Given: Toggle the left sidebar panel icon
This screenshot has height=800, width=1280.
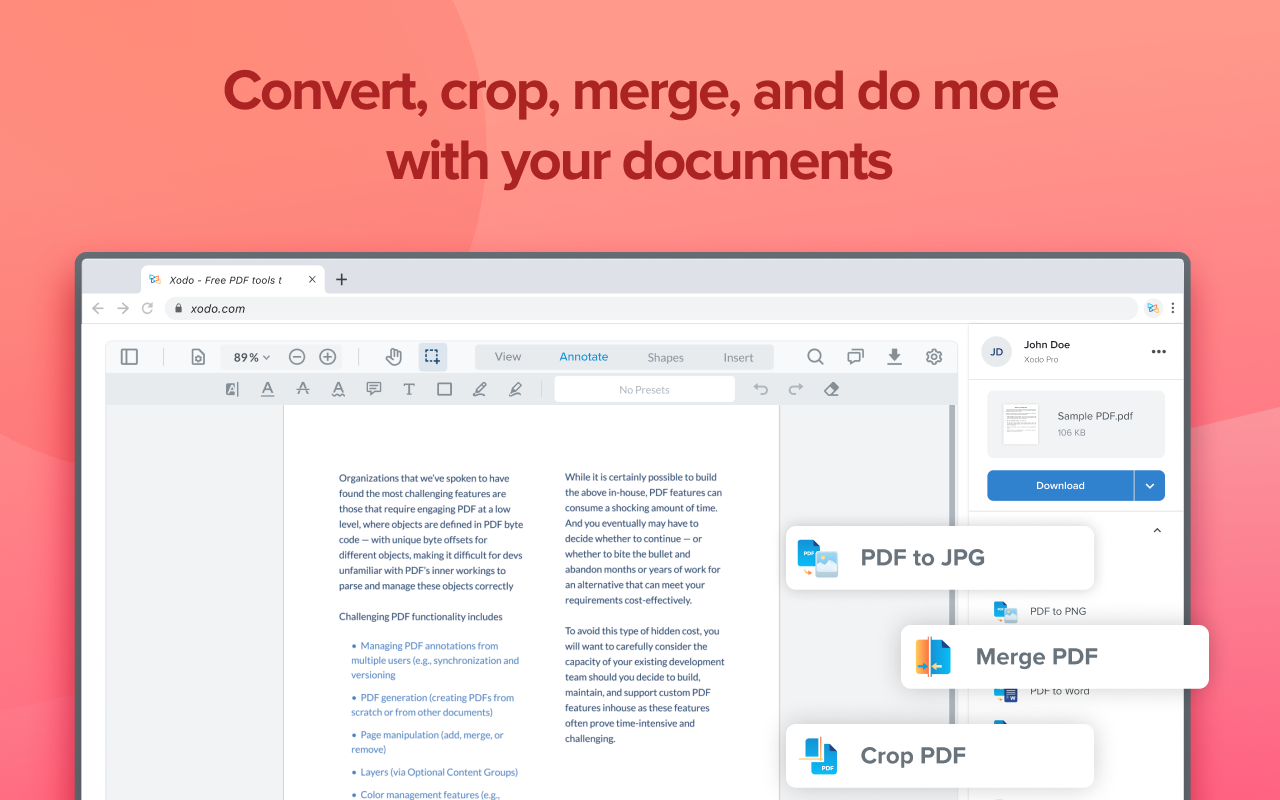Looking at the screenshot, I should [x=129, y=357].
